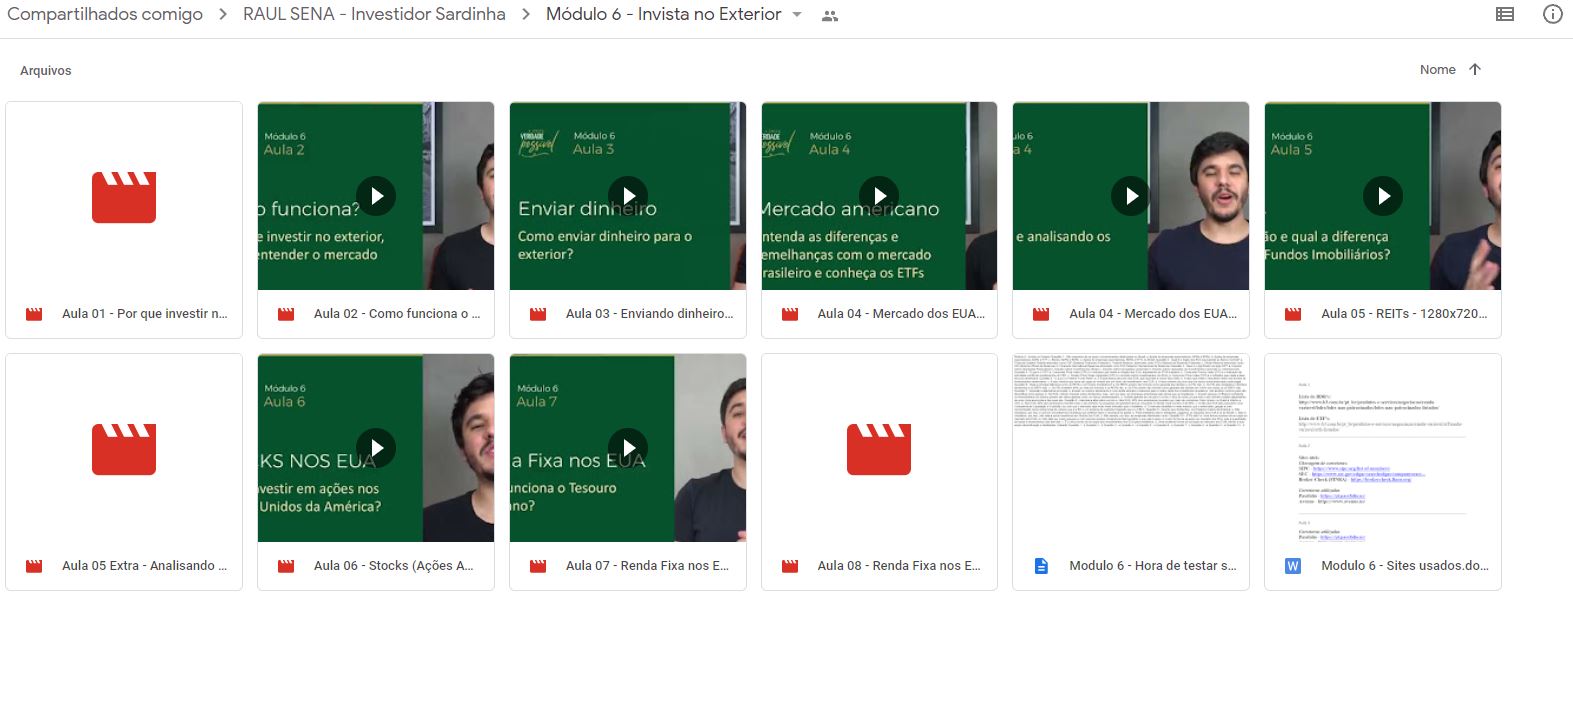Select the Aula 05 Extra - Analisando file

click(x=144, y=566)
